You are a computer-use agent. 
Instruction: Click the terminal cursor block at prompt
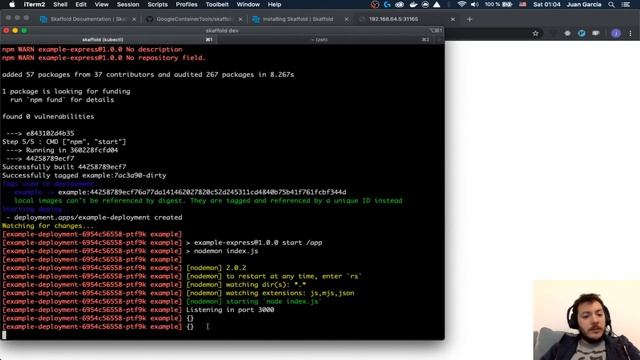tap(4, 335)
